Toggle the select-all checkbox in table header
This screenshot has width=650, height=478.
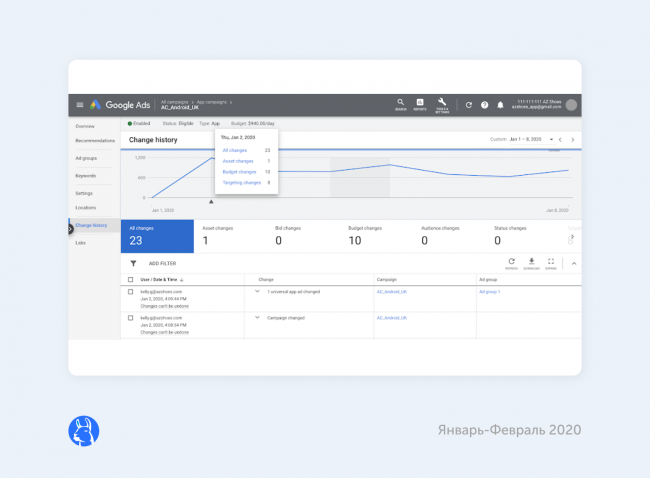tap(130, 279)
